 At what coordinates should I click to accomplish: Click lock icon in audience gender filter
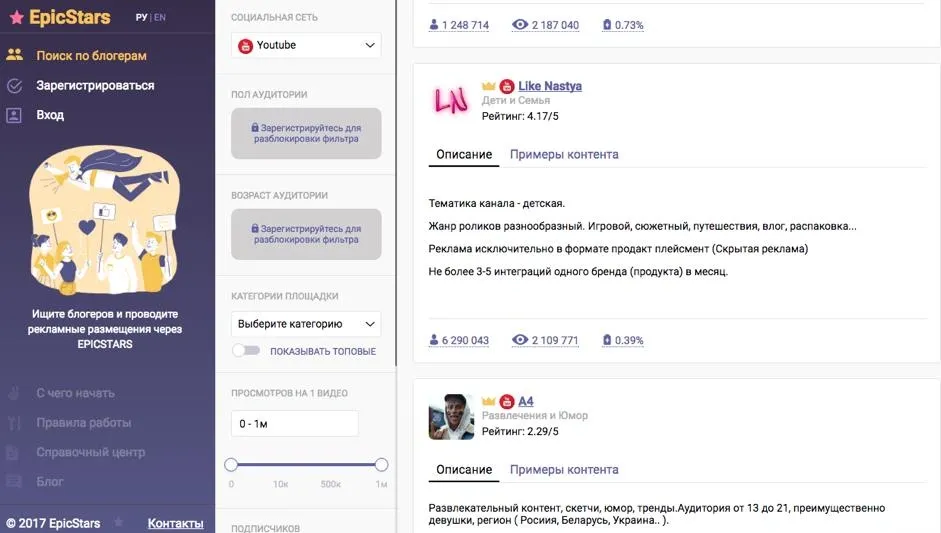[255, 127]
